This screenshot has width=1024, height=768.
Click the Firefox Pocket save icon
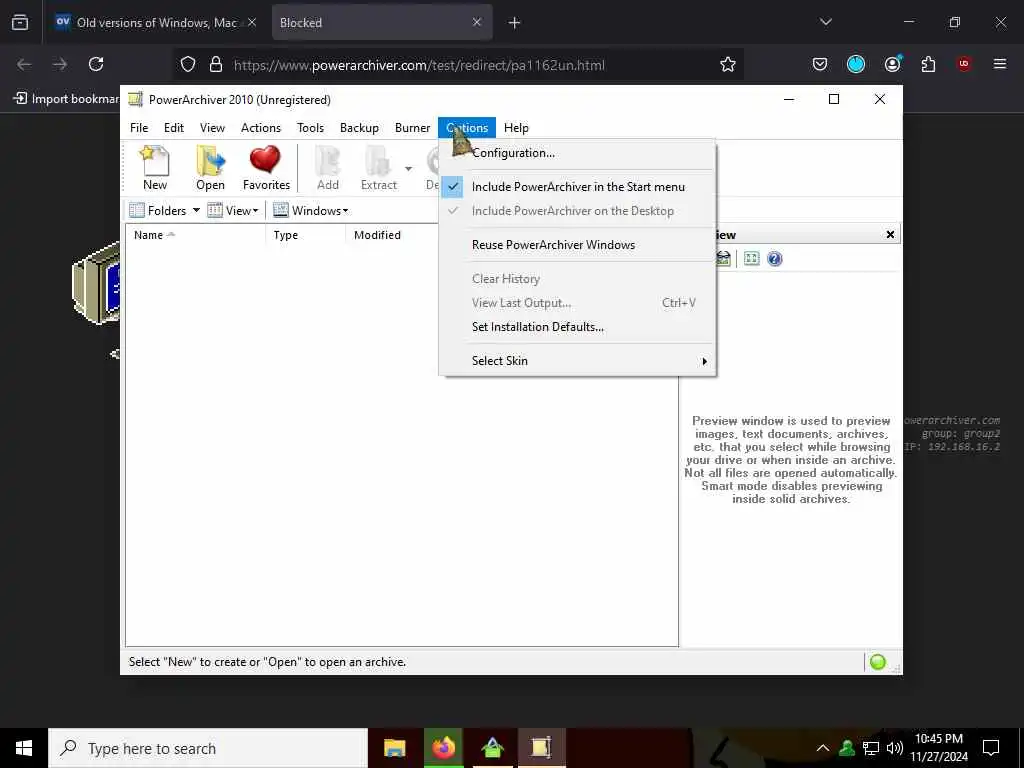point(820,64)
